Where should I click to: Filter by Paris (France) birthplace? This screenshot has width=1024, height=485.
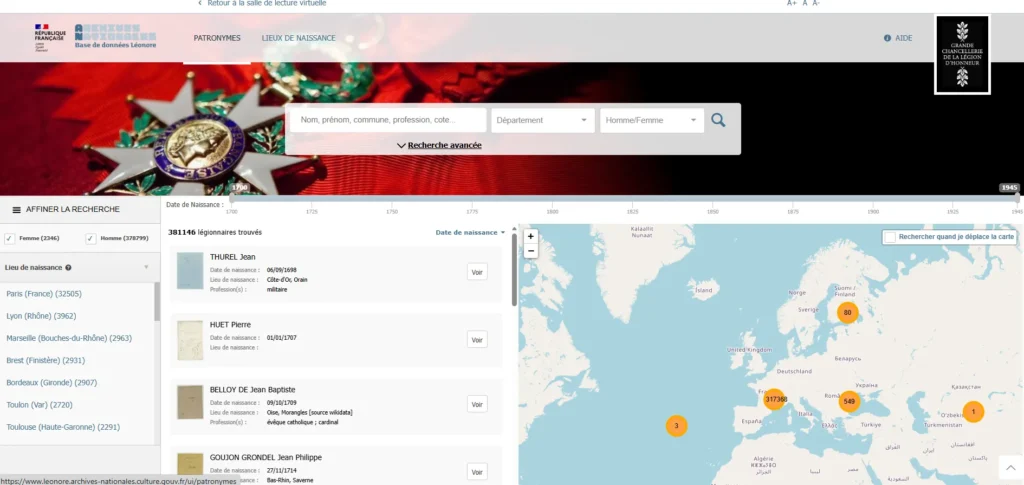click(44, 294)
